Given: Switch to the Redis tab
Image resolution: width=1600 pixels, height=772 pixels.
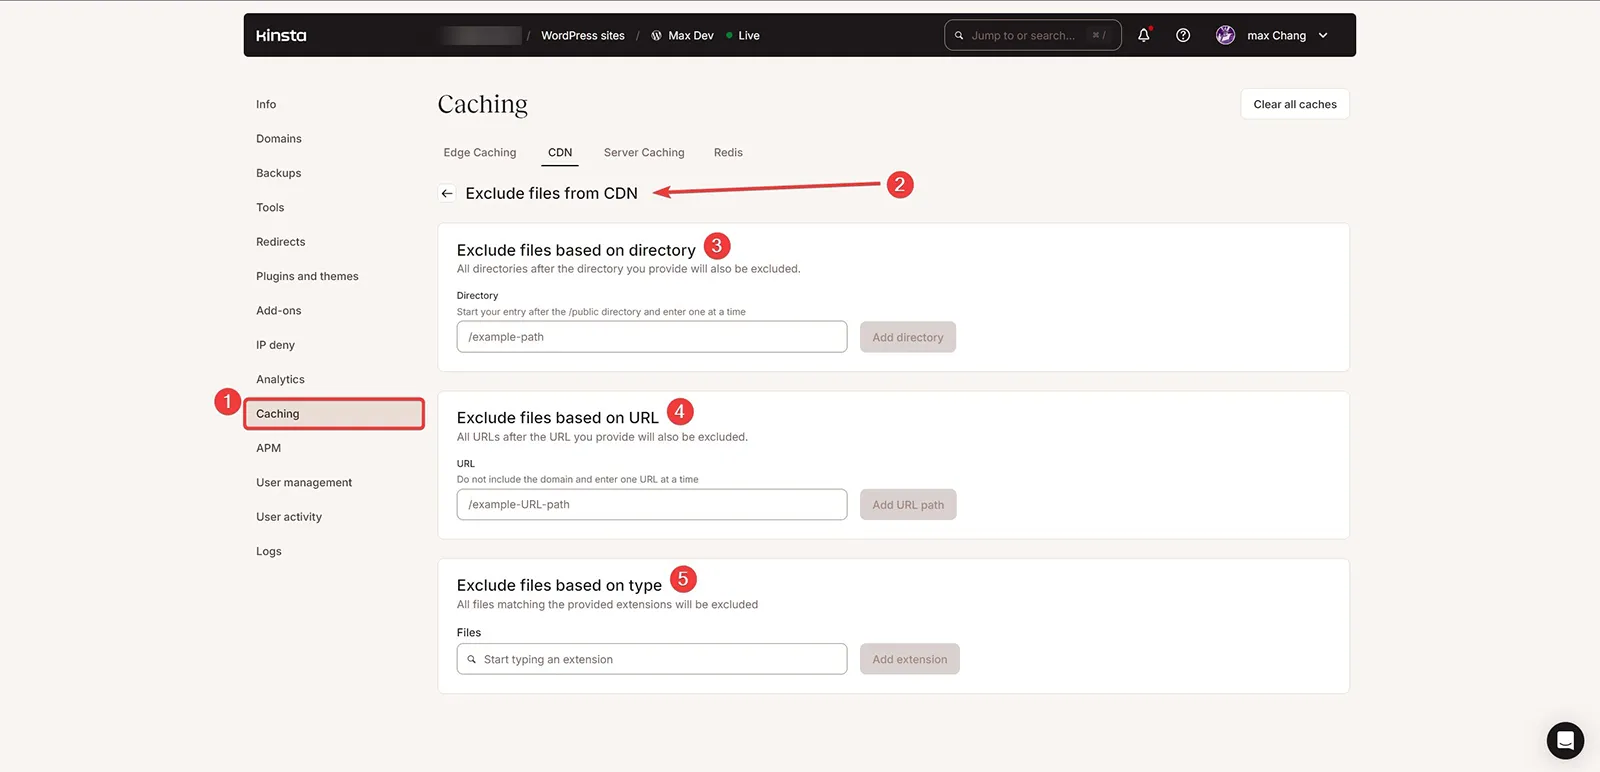Looking at the screenshot, I should click(728, 152).
